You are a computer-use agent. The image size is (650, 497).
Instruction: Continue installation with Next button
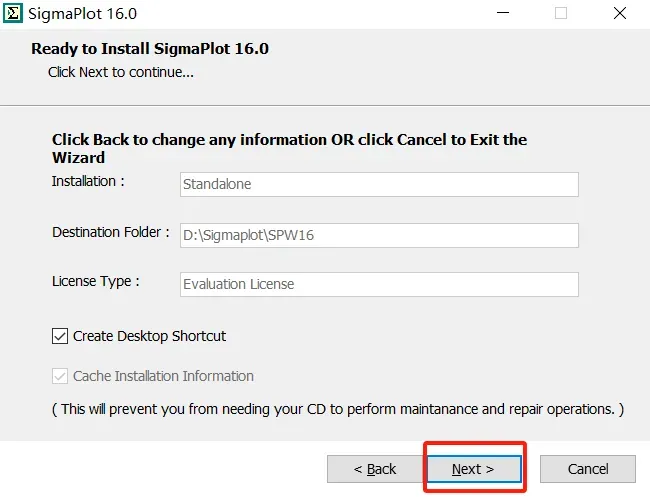pos(474,469)
